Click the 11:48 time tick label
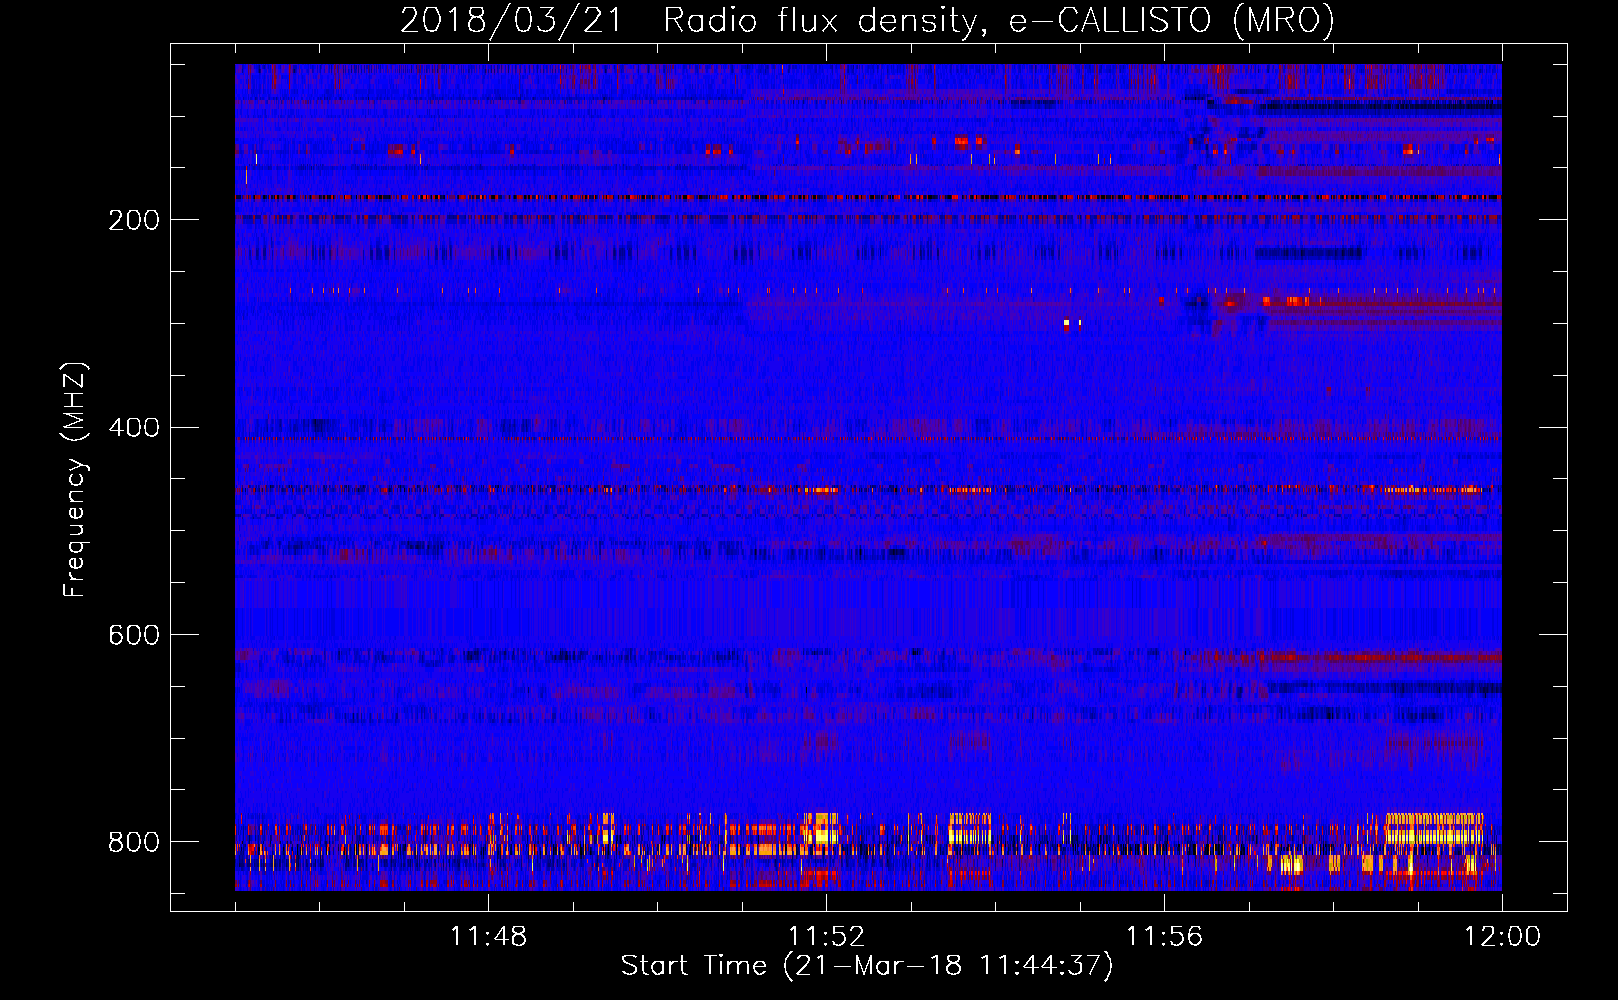The height and width of the screenshot is (1000, 1618). coord(488,937)
